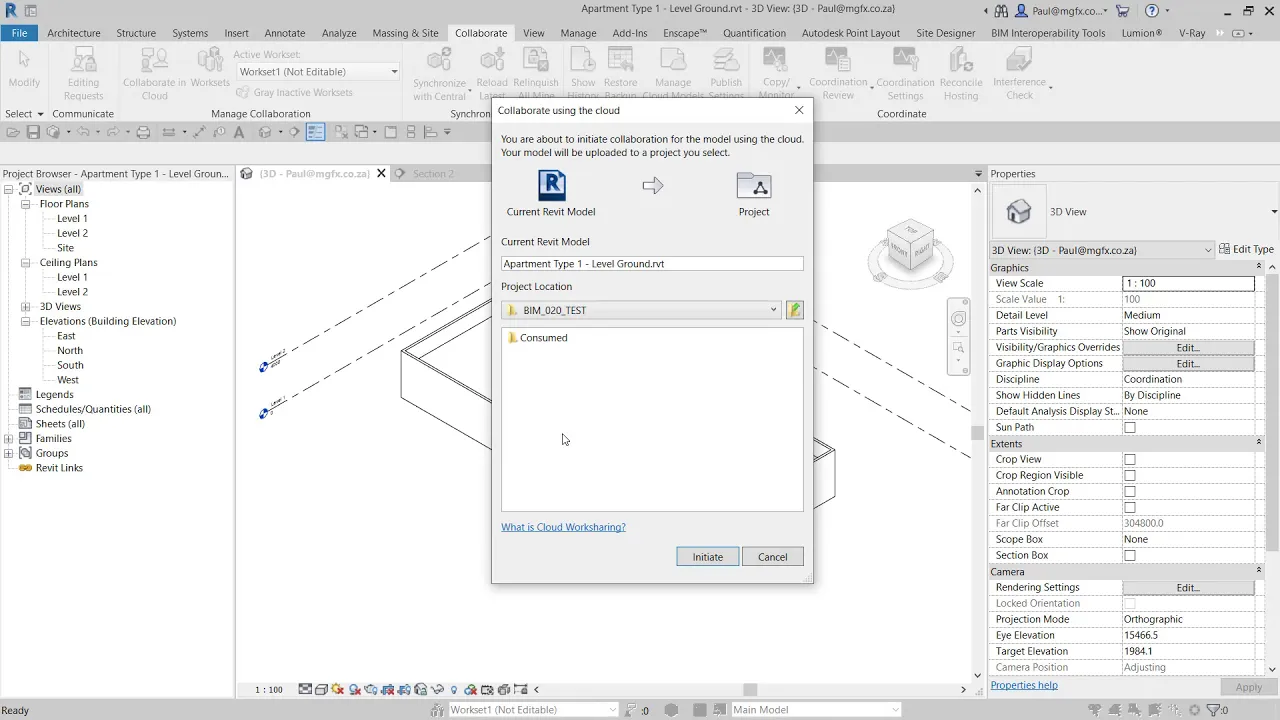Toggle the Locked Orientation checkbox
The height and width of the screenshot is (720, 1280).
pyautogui.click(x=1130, y=603)
